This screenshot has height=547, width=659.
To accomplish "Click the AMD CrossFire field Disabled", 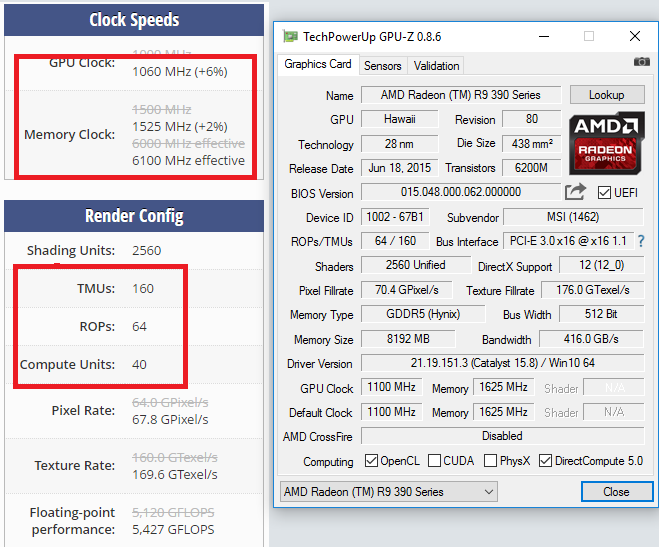I will coord(503,436).
